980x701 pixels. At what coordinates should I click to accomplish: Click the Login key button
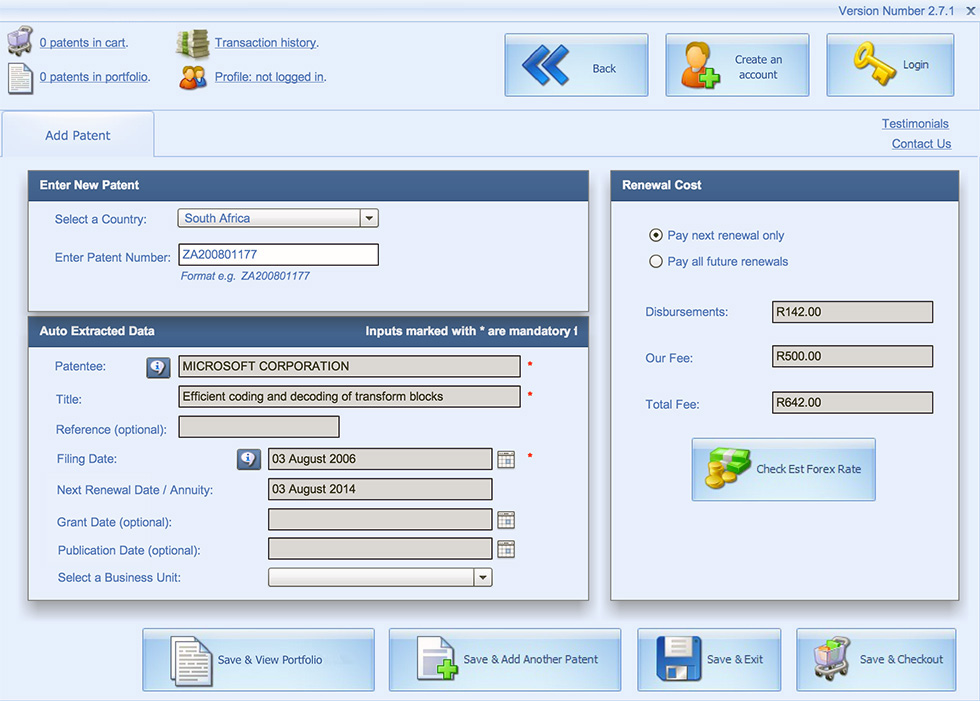pyautogui.click(x=891, y=65)
